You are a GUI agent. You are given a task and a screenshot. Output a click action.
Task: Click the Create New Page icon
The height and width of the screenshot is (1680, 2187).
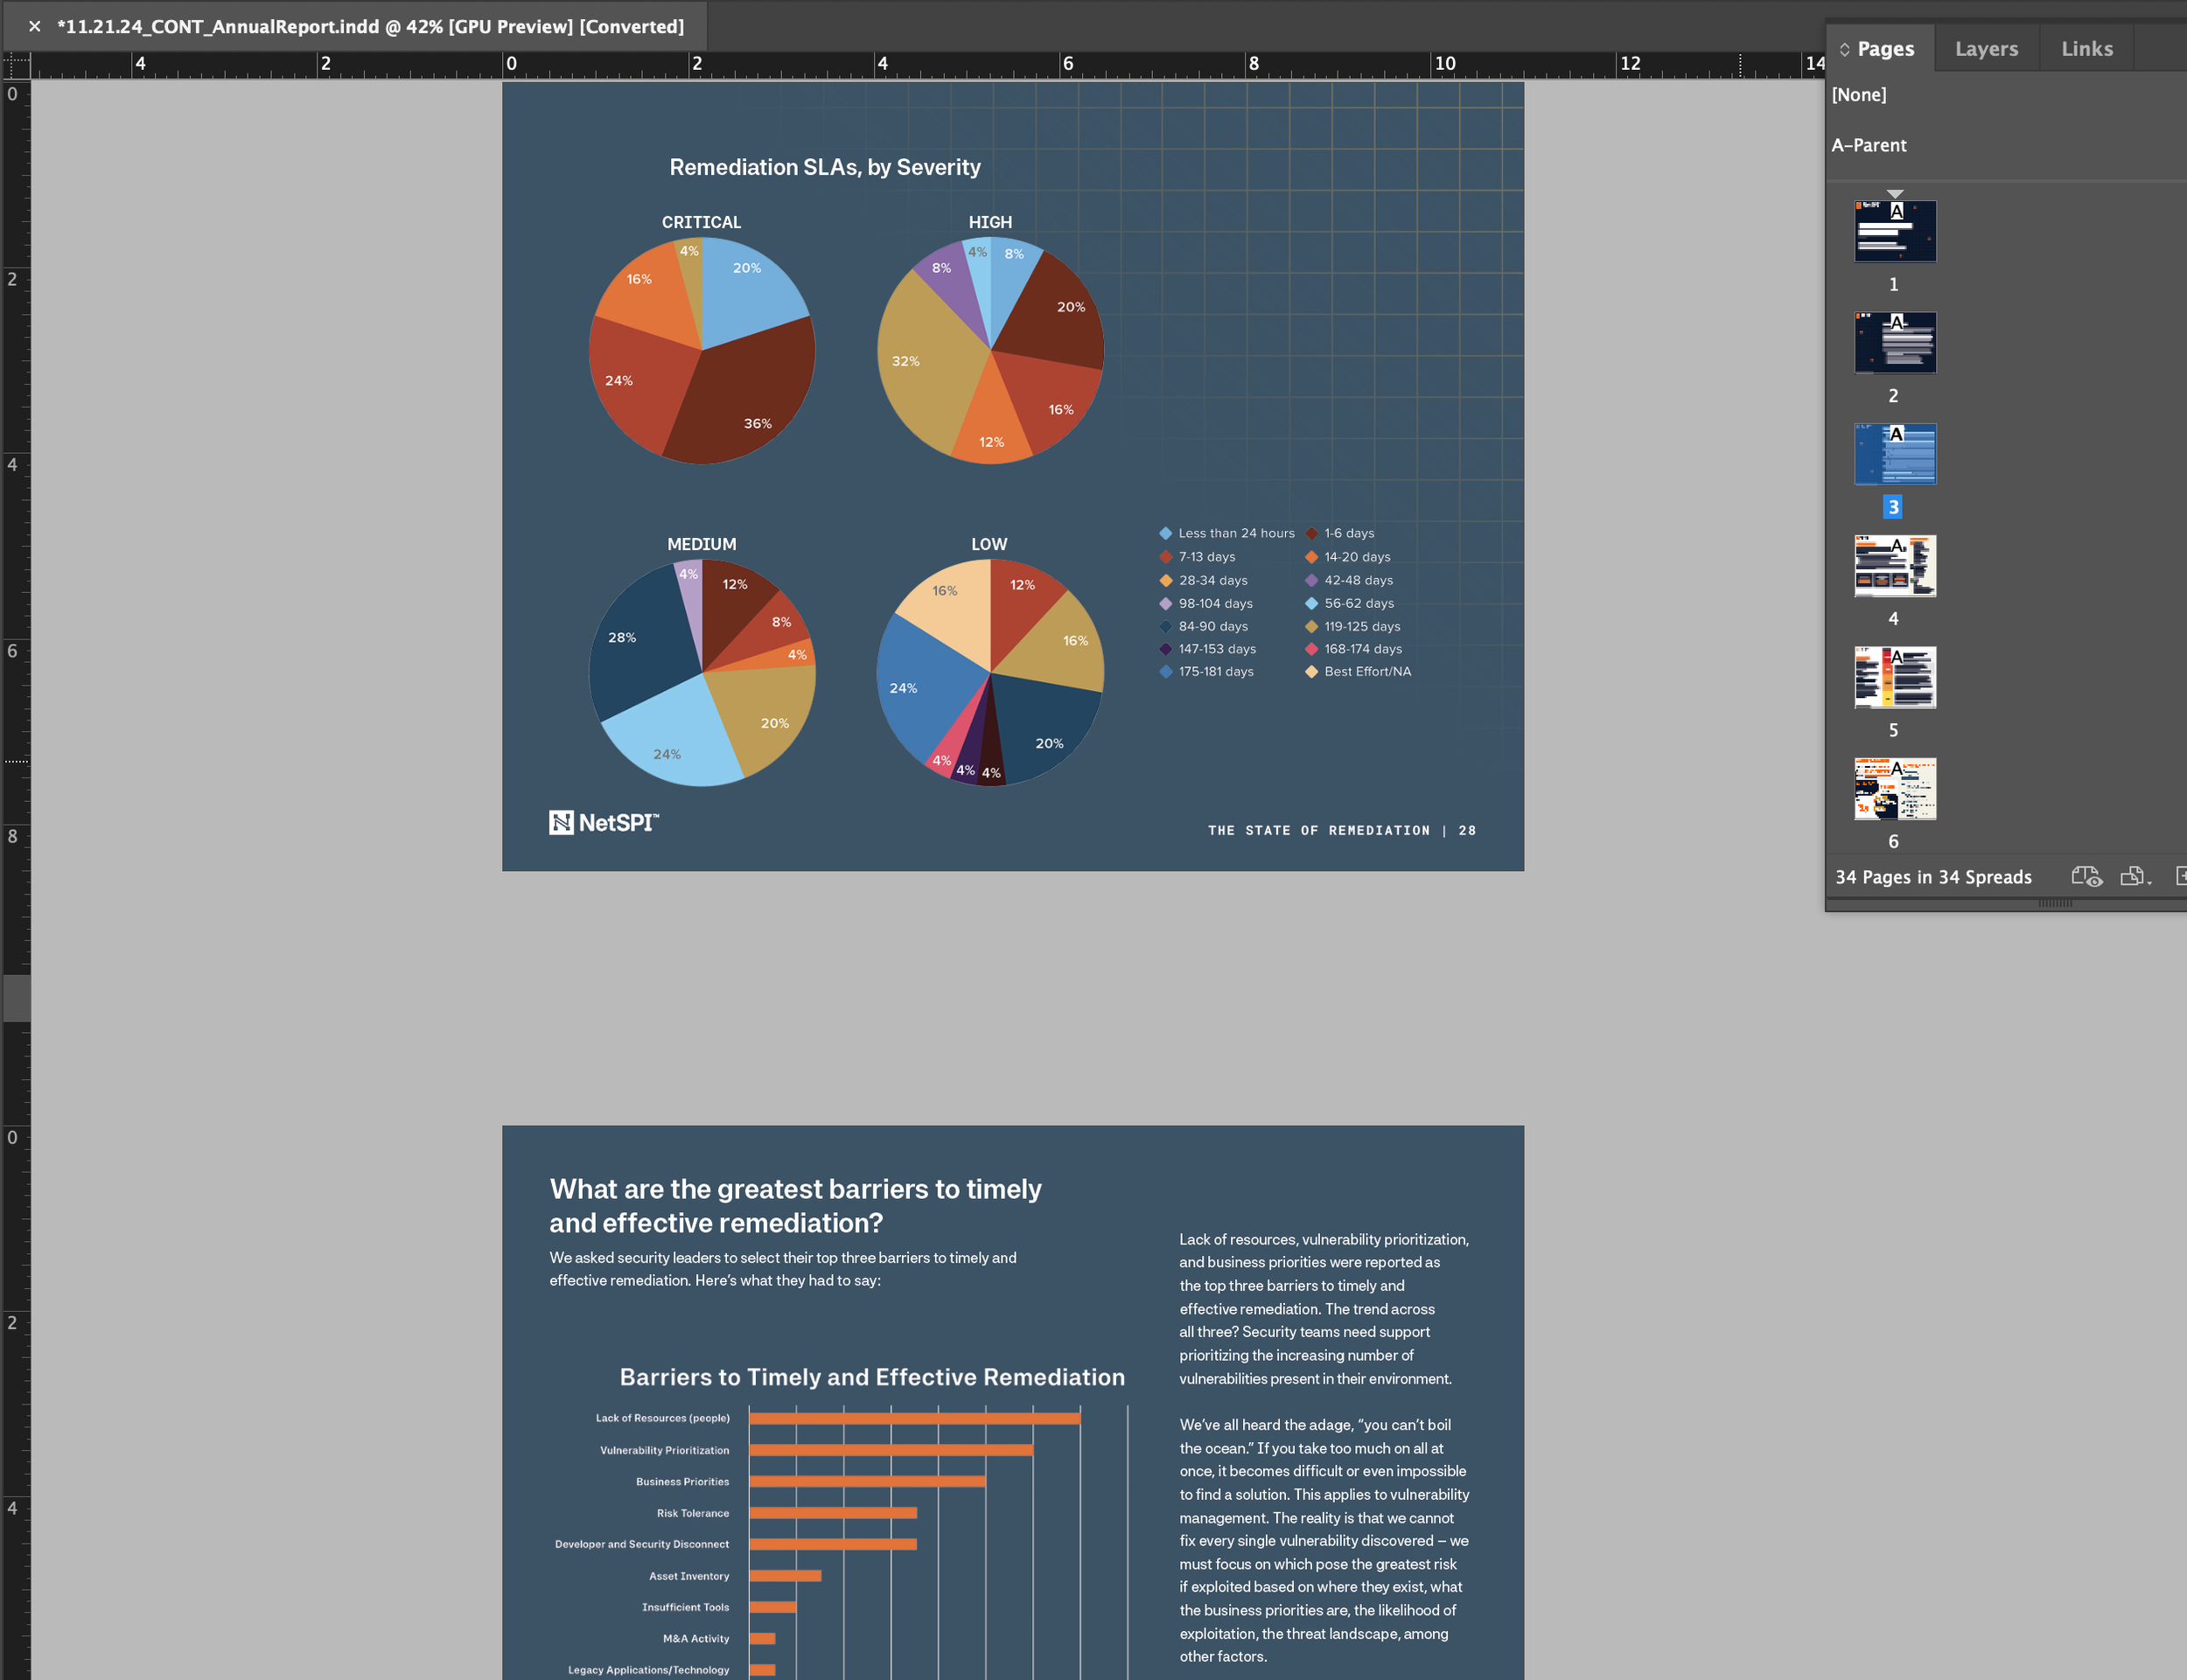(x=2180, y=877)
